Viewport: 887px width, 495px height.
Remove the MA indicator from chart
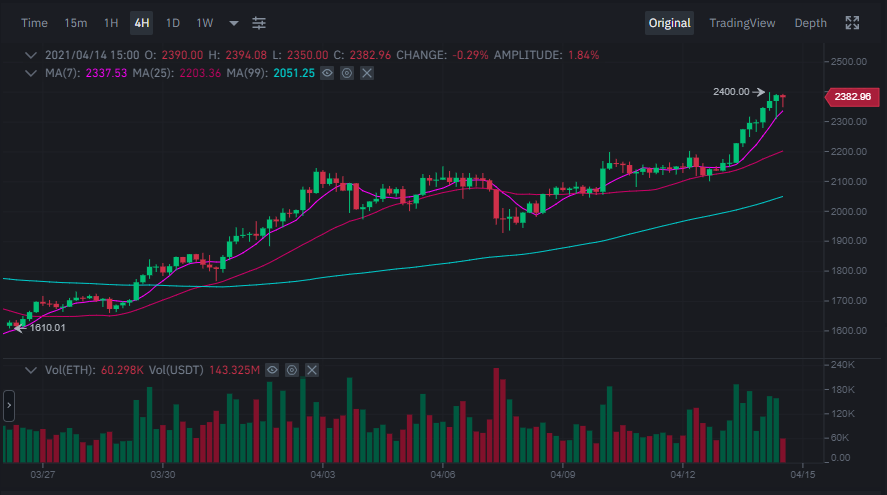tap(367, 73)
